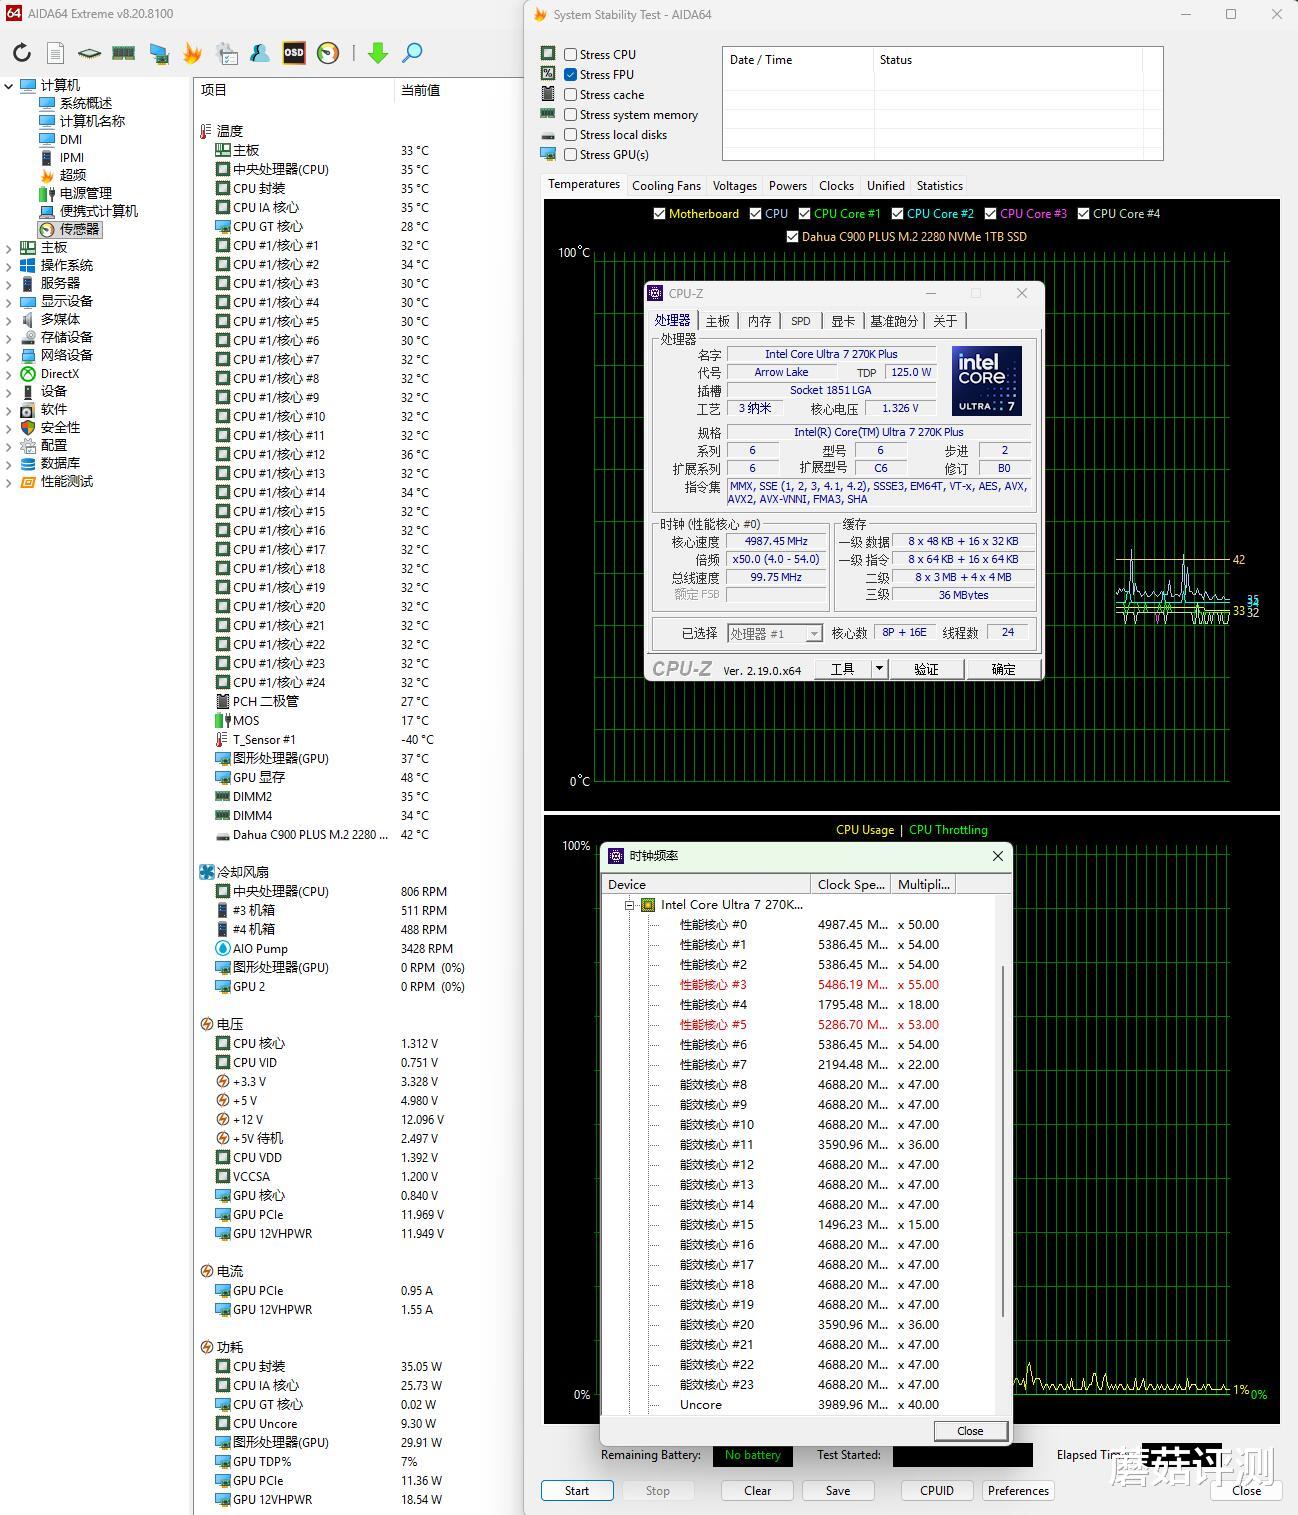The height and width of the screenshot is (1515, 1298).
Task: Click the vertical scrollbar in 时钟频率 window
Action: coord(1002,1141)
